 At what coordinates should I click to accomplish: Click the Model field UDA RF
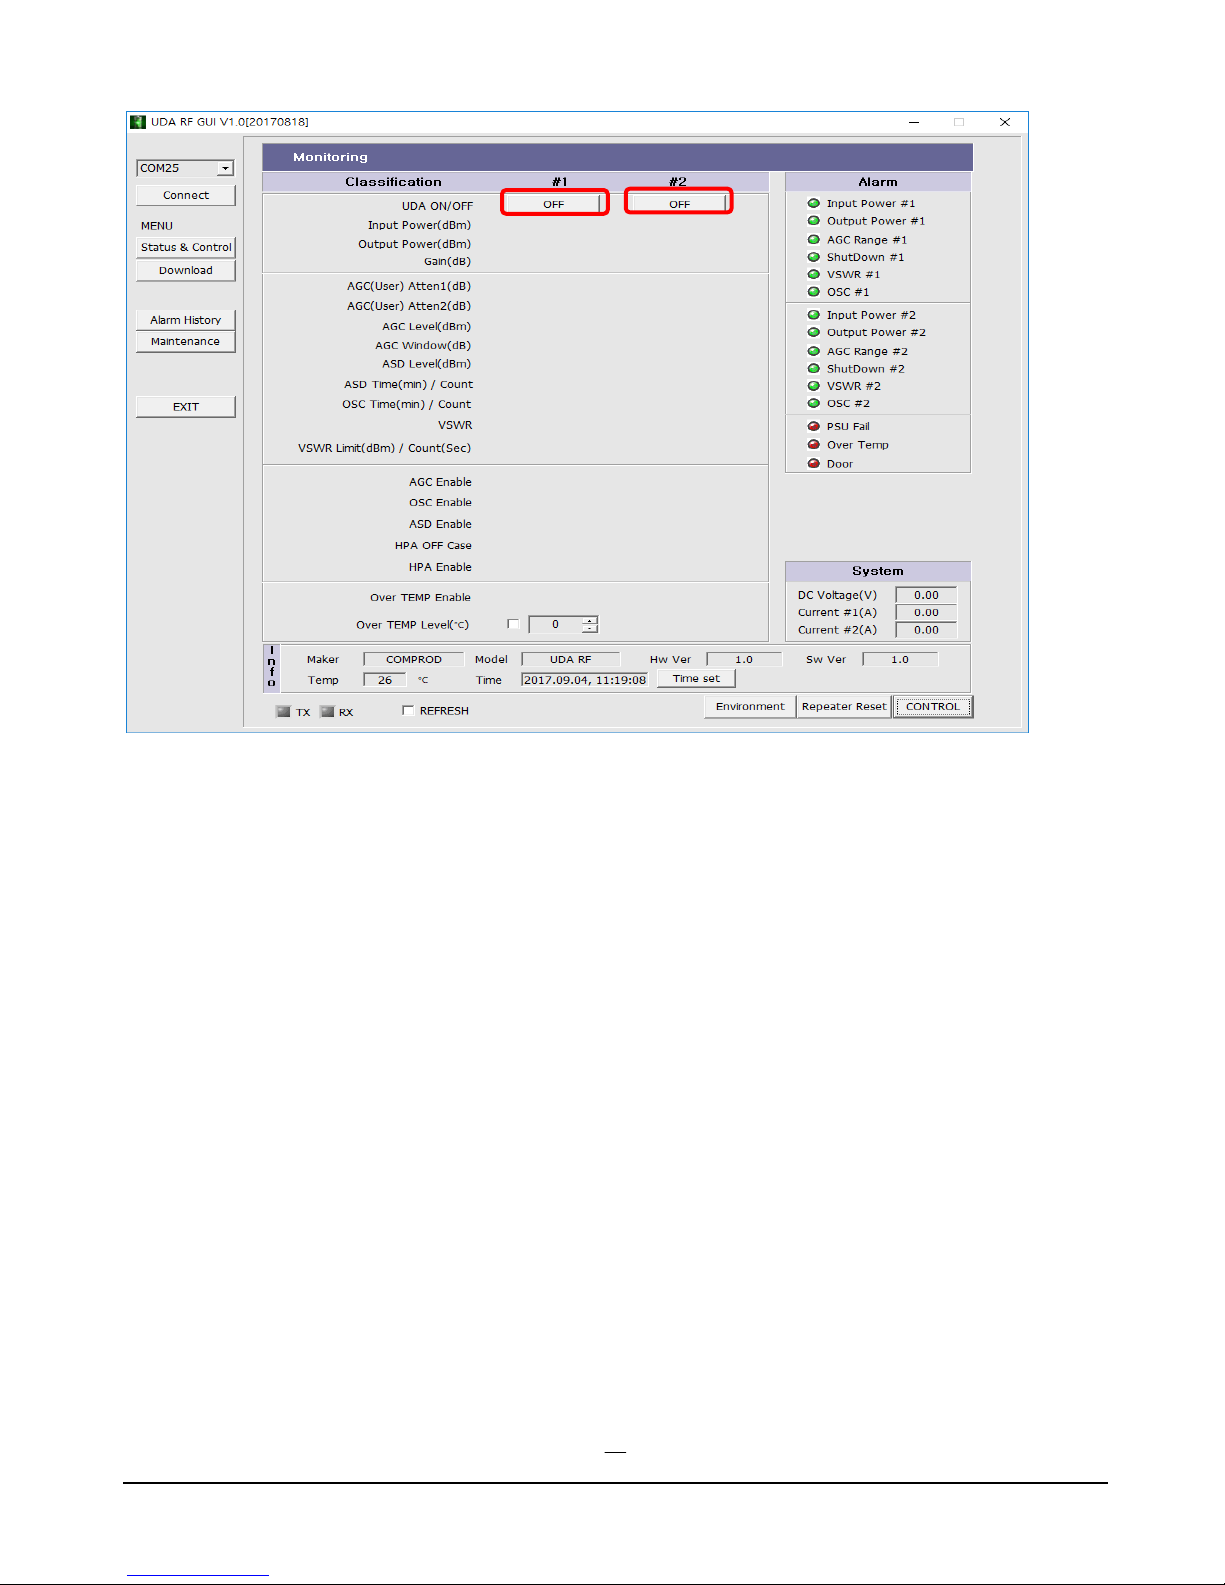click(570, 659)
